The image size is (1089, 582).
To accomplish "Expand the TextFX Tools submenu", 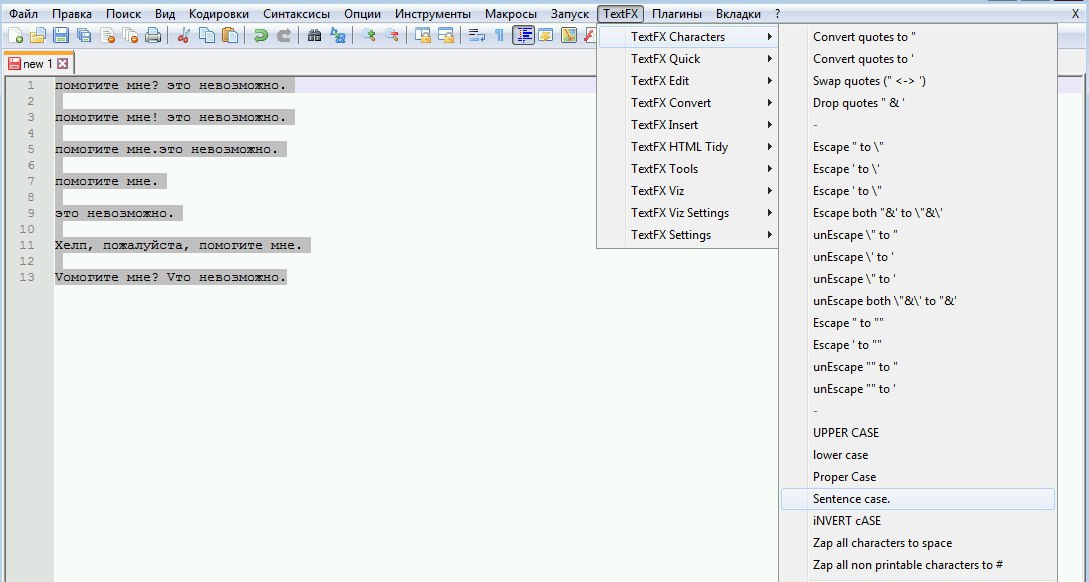I will tap(688, 169).
